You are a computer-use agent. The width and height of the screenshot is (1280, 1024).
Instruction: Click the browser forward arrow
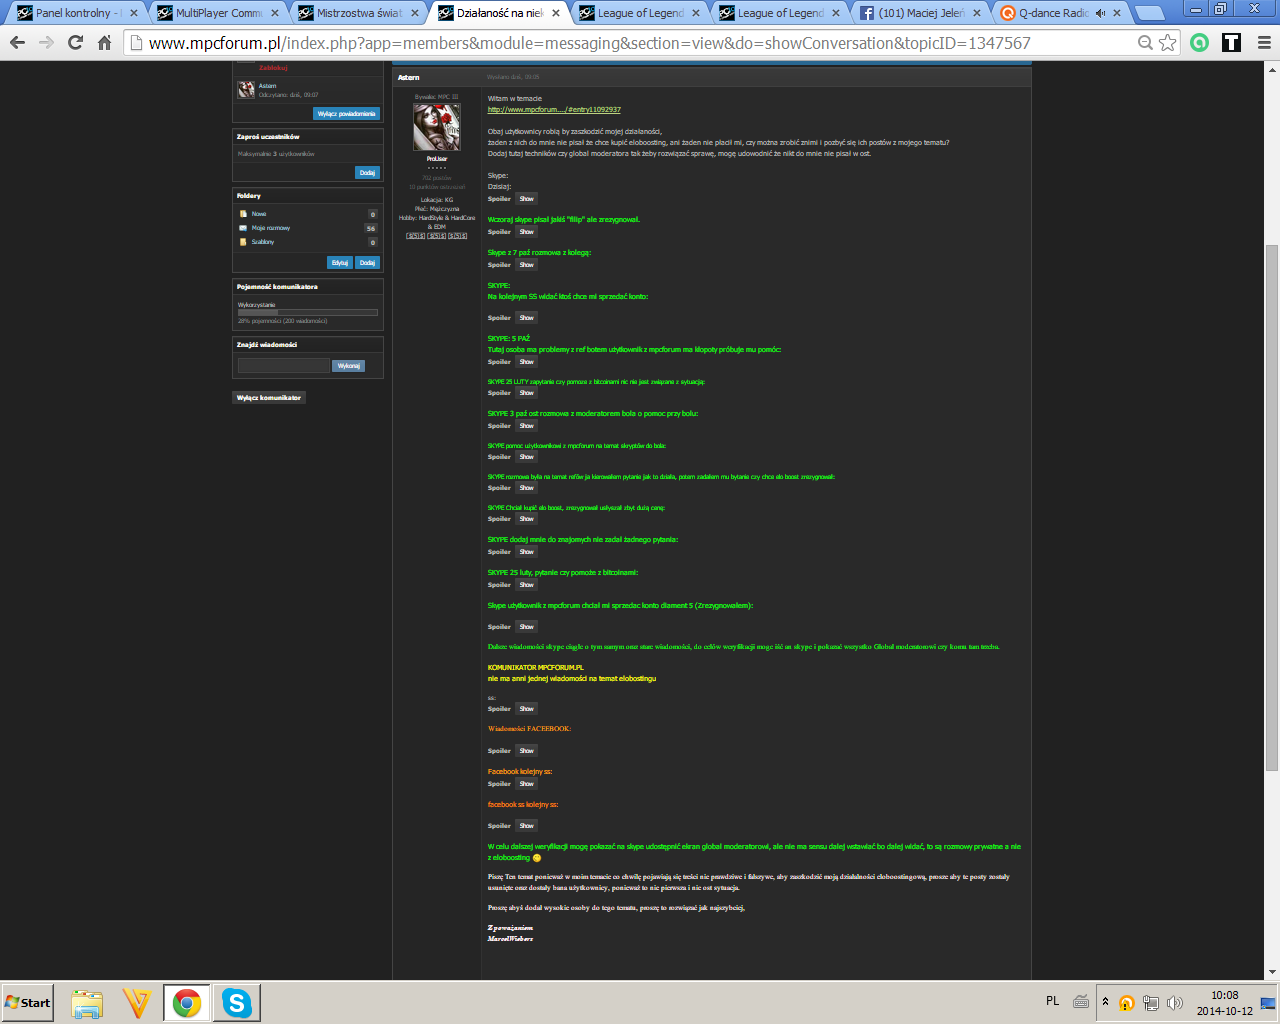[46, 43]
